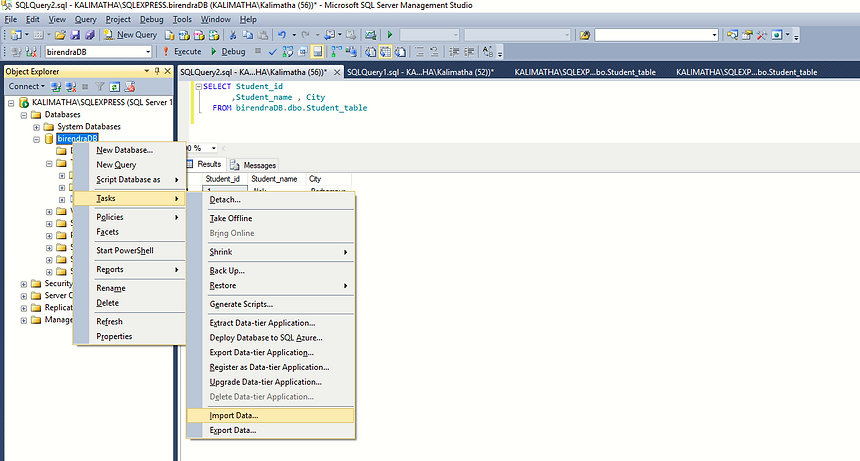Click the Solution Explorer toolbar icon
Image resolution: width=860 pixels, height=461 pixels.
point(733,35)
